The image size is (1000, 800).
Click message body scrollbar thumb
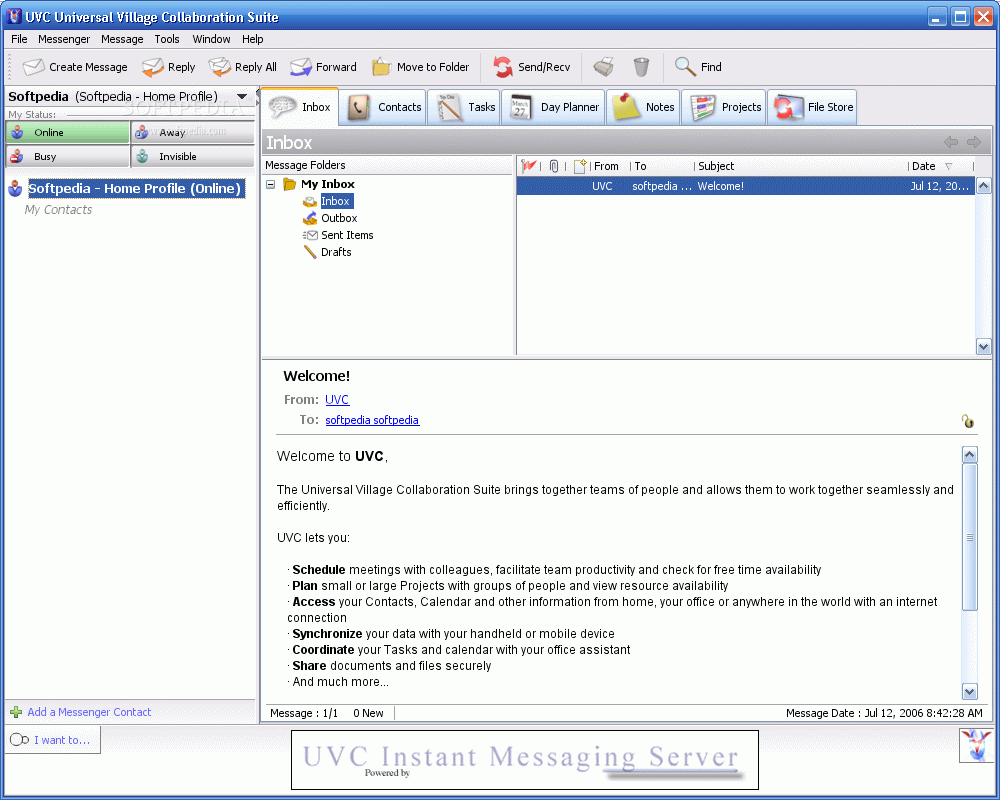969,537
